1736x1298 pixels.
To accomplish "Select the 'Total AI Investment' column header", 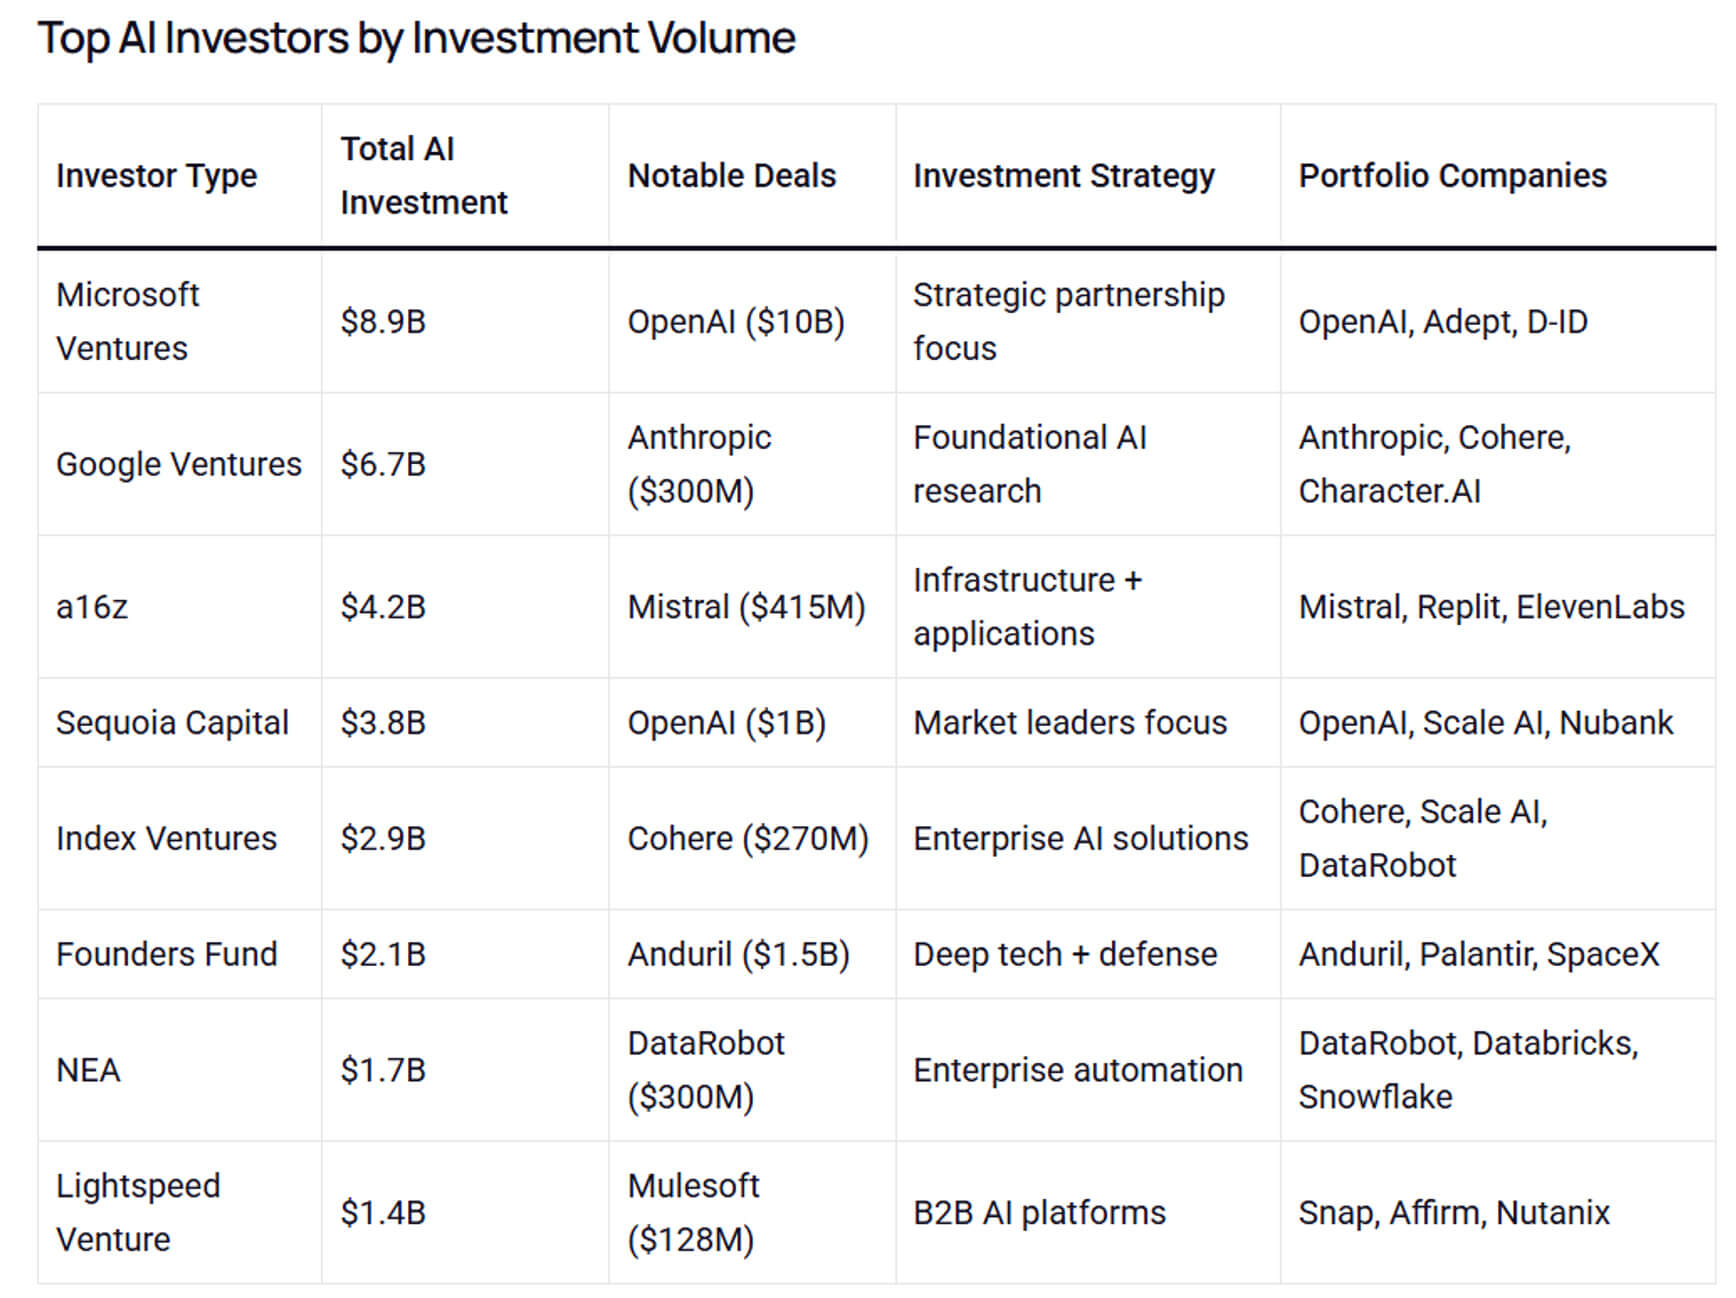I will [423, 176].
